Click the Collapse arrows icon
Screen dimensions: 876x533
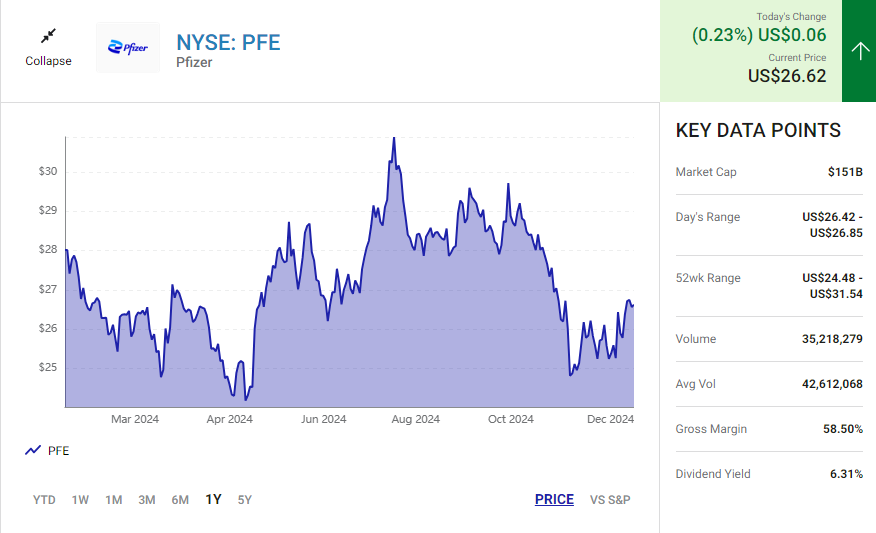coord(49,36)
